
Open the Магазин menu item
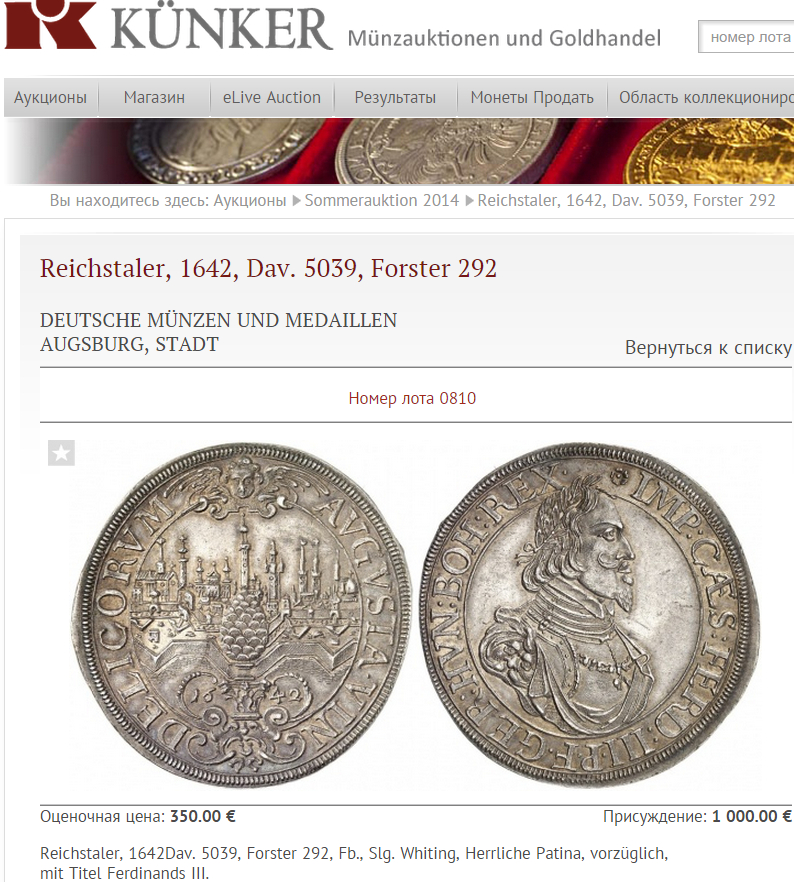point(154,97)
